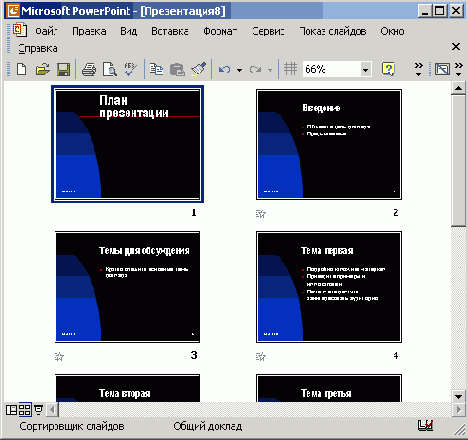468x440 pixels.
Task: Toggle the grid display button
Action: 290,69
